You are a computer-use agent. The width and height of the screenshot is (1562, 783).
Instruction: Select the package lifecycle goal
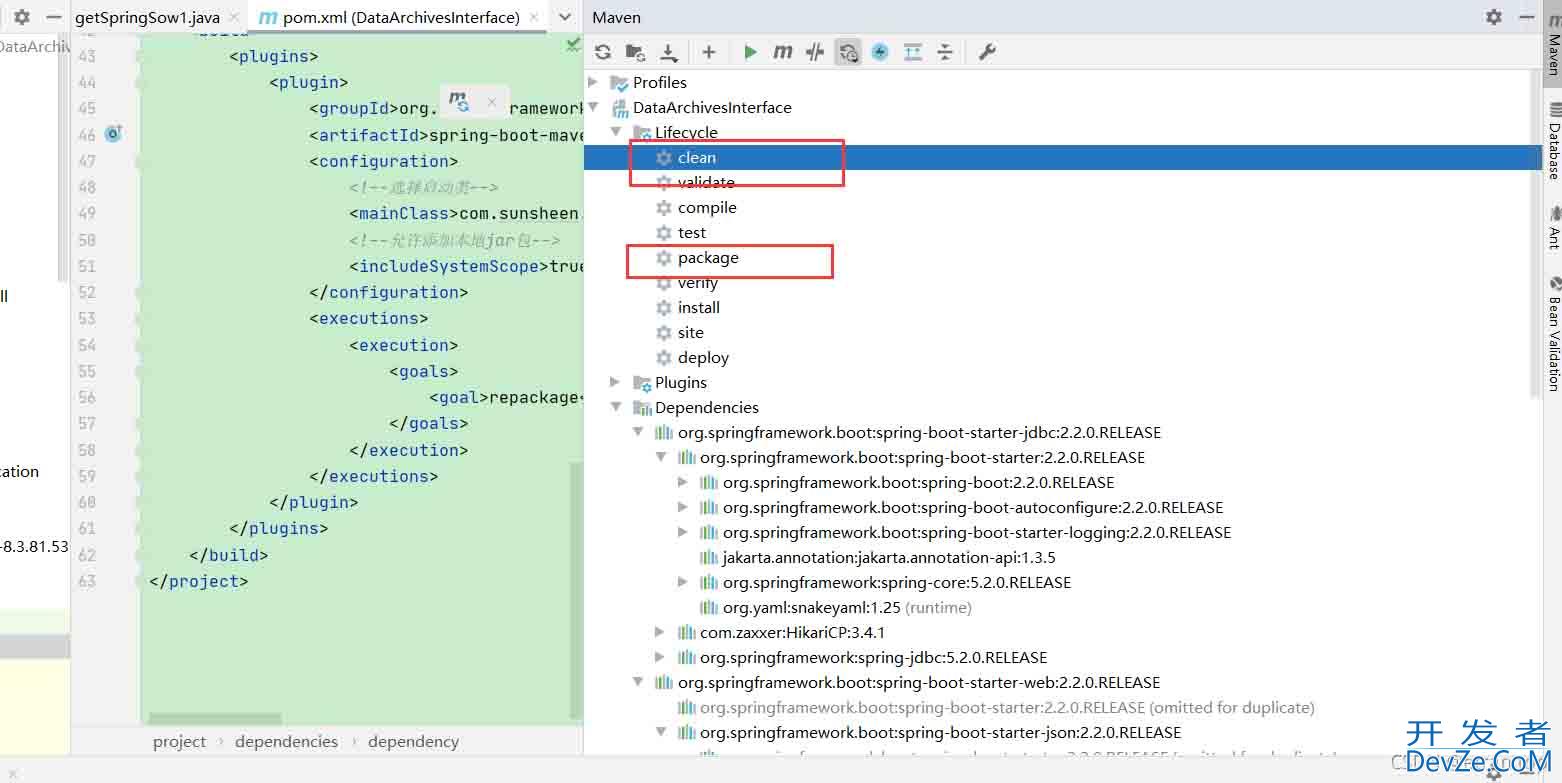(x=708, y=258)
